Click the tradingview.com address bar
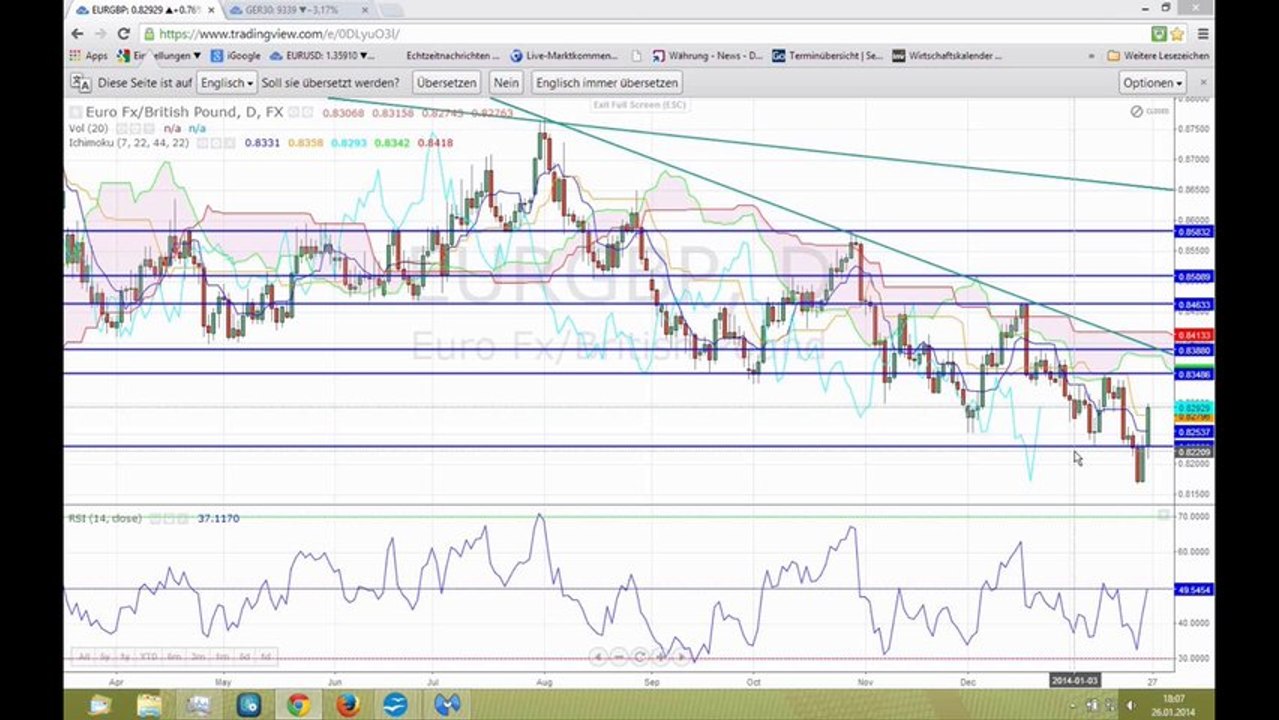The height and width of the screenshot is (720, 1279). 640,33
